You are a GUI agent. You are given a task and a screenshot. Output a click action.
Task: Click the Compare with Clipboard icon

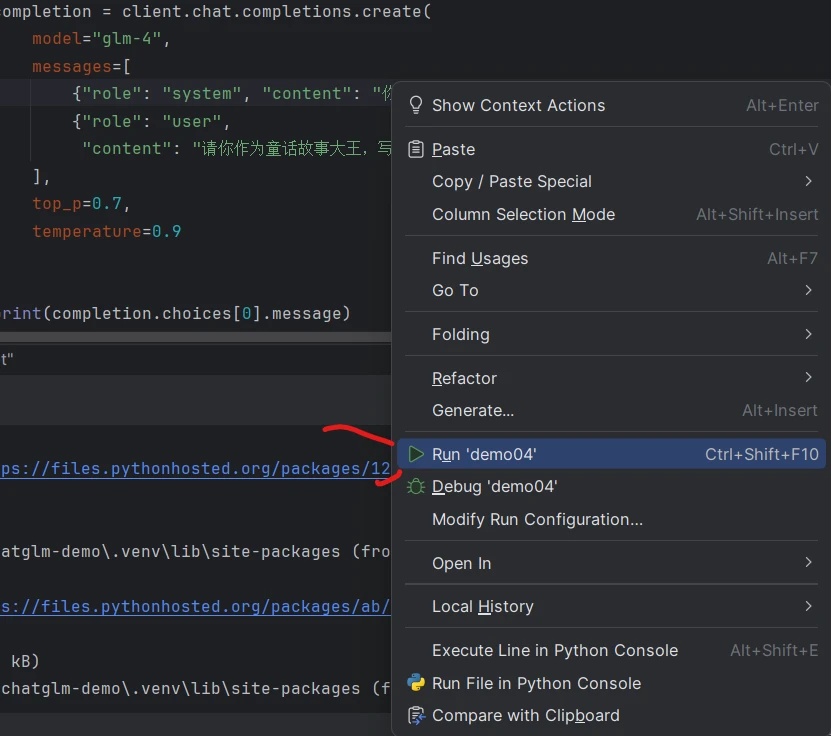(x=416, y=716)
